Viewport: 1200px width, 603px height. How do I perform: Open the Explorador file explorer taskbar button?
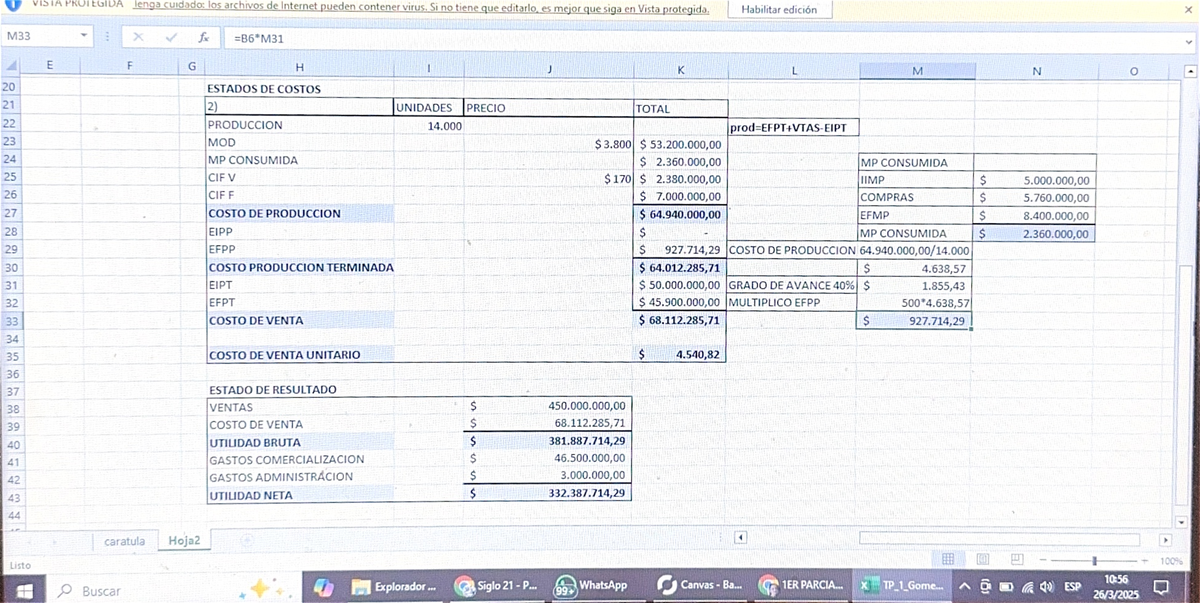pos(394,586)
